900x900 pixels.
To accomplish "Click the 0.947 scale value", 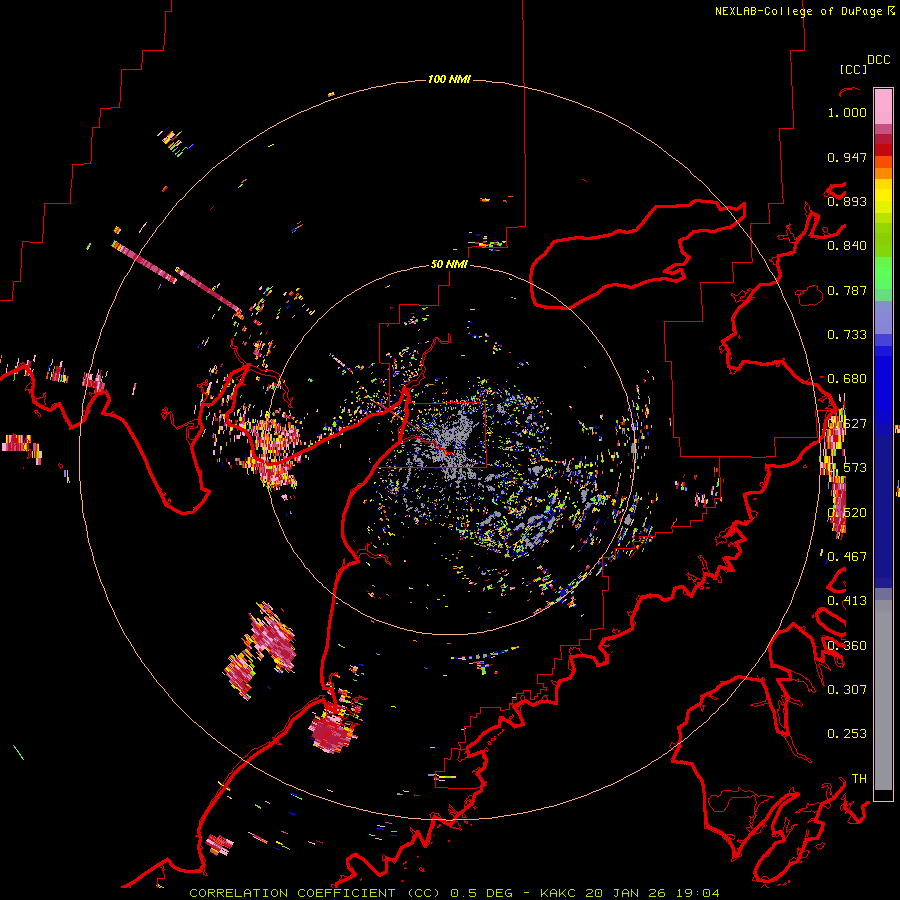I will click(847, 157).
